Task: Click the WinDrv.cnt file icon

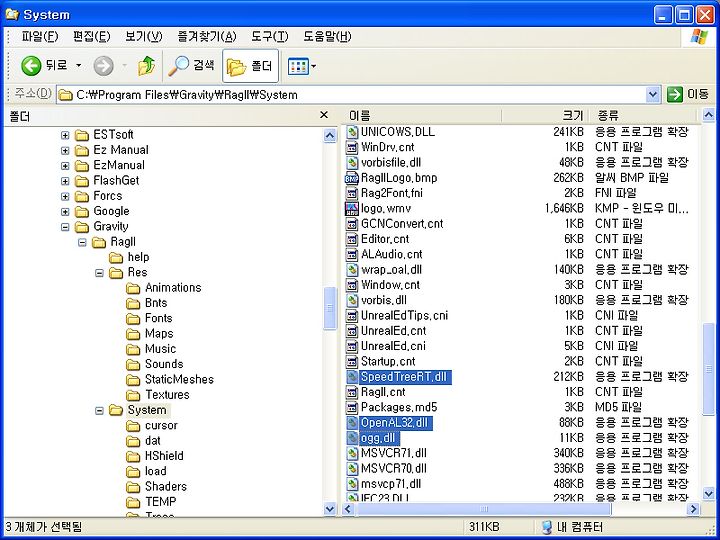Action: click(352, 147)
